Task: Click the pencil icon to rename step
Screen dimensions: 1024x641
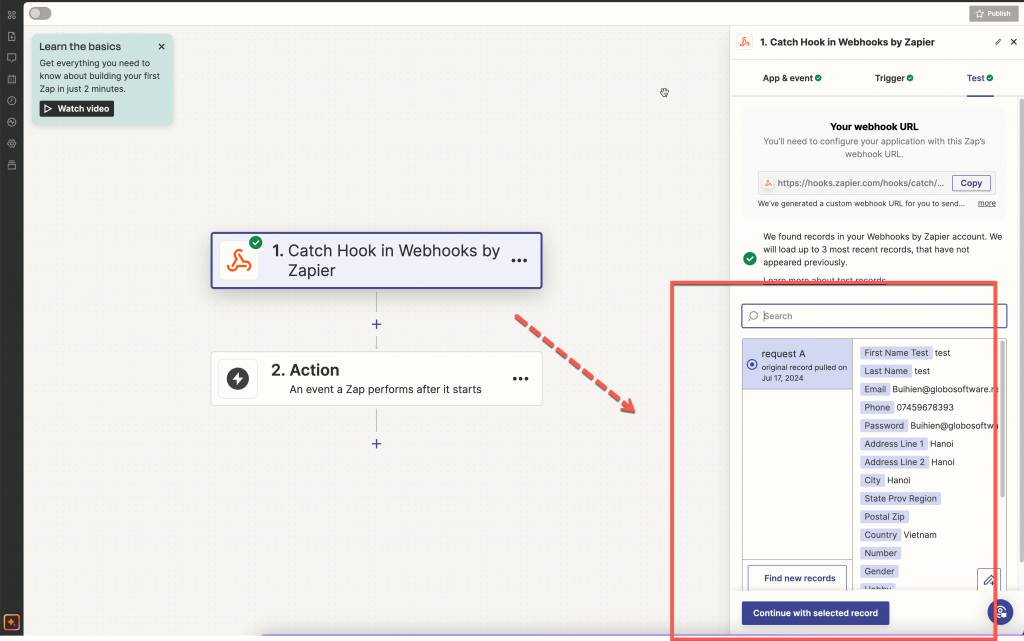Action: [x=997, y=42]
